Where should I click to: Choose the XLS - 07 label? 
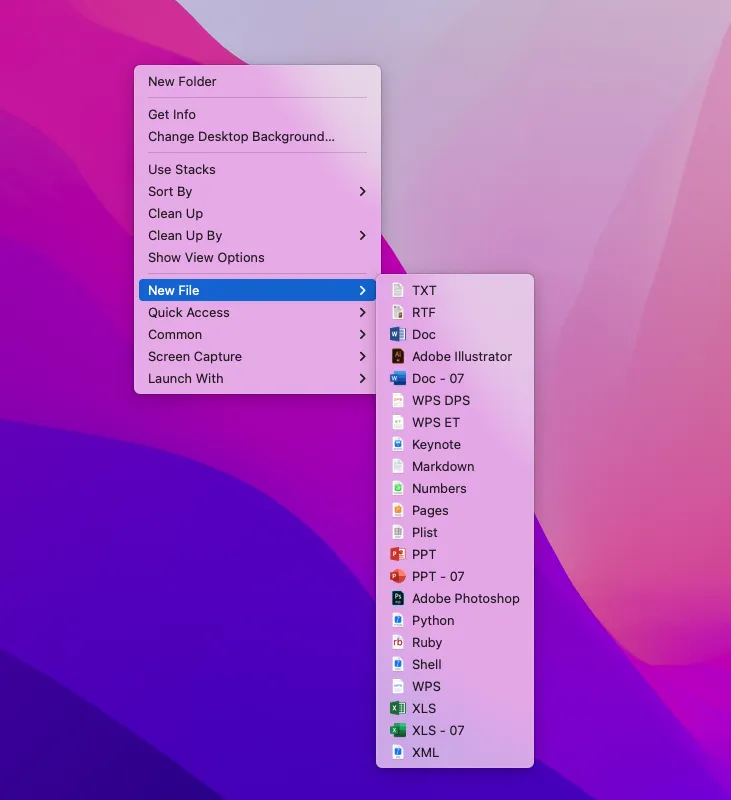pos(438,731)
